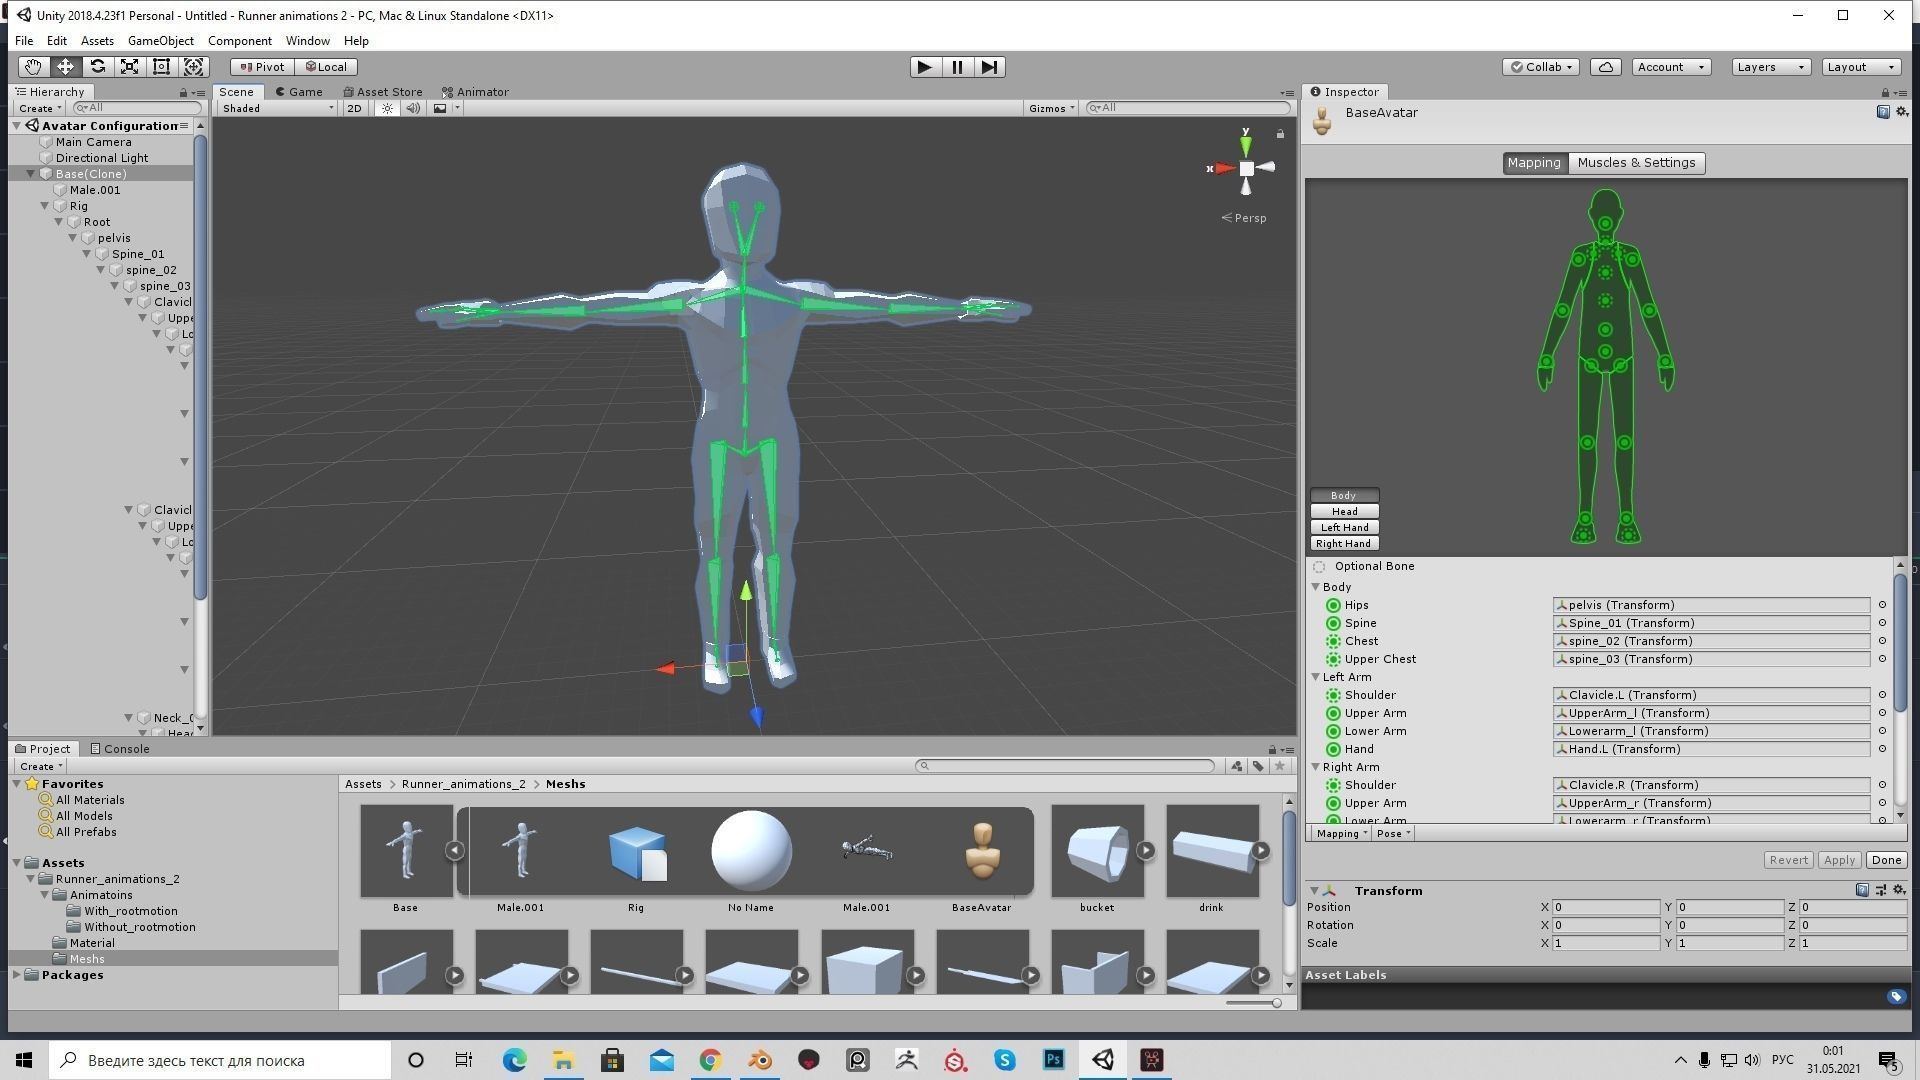The image size is (1920, 1080).
Task: Select the Move tool
Action: [65, 67]
